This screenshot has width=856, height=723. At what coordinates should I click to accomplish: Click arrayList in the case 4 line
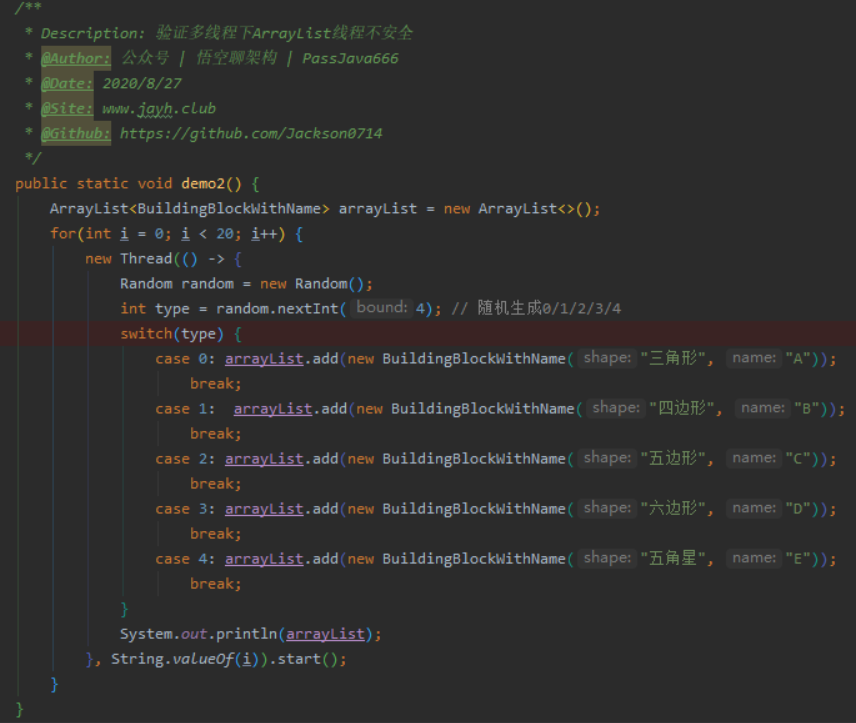click(x=264, y=559)
